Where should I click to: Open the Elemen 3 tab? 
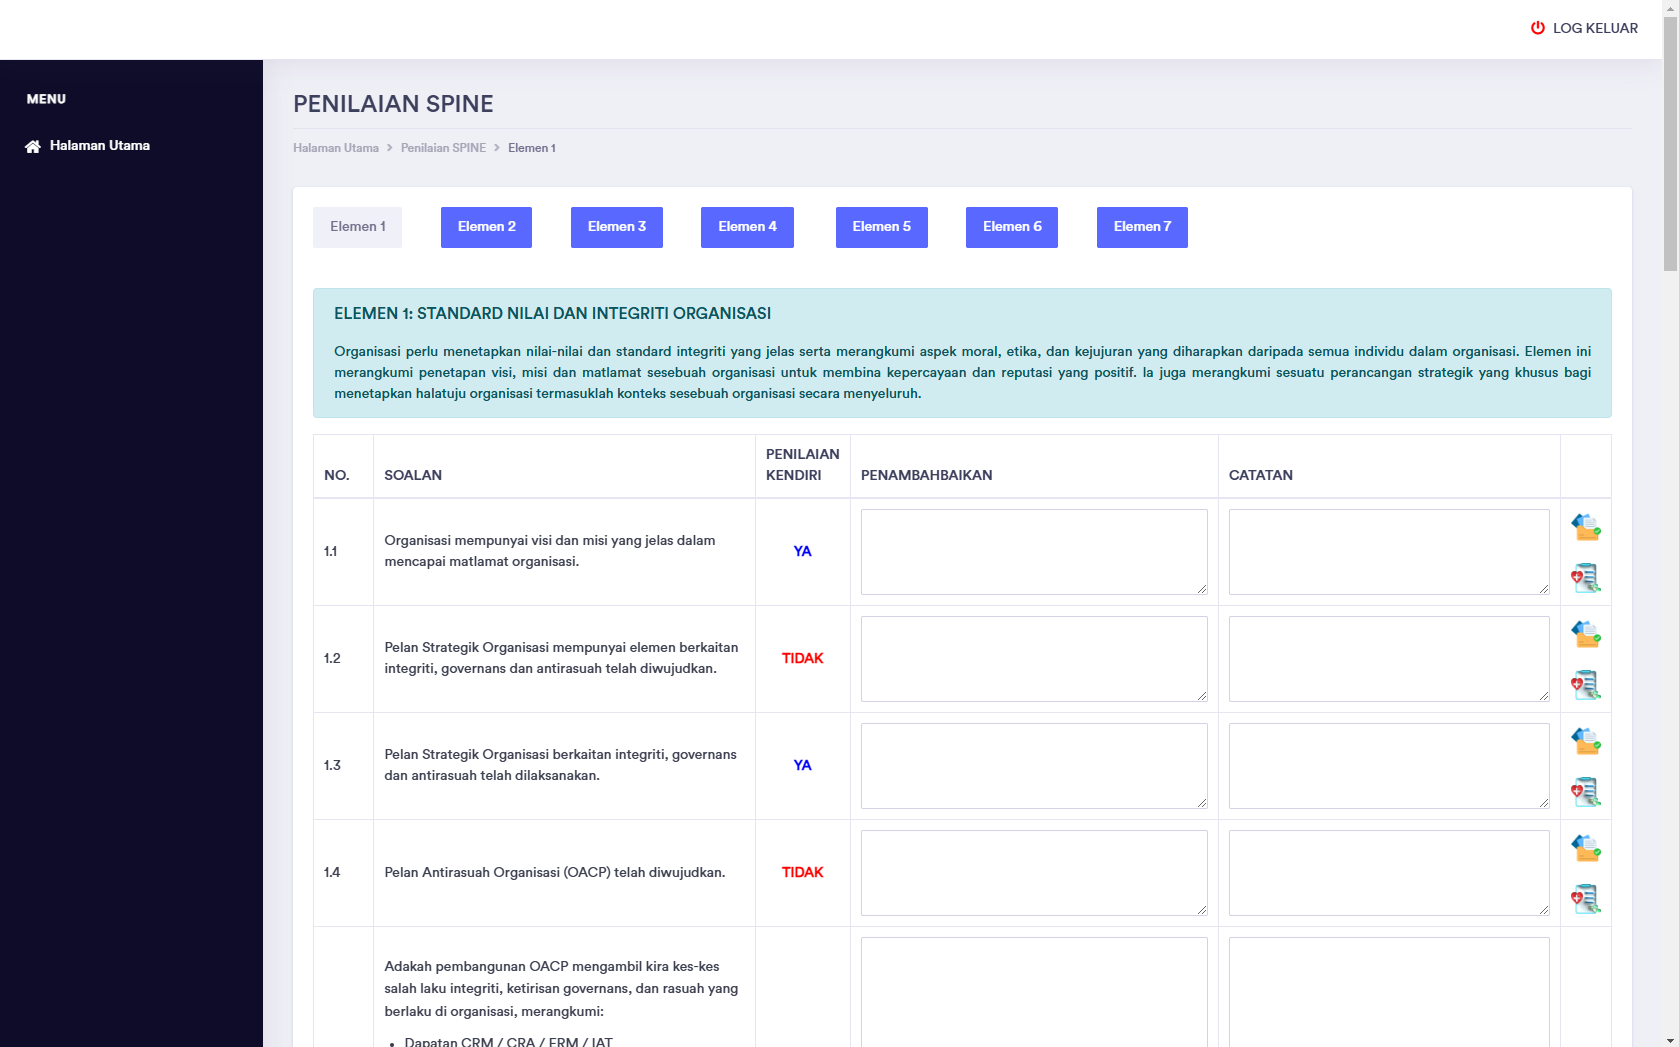(x=616, y=227)
